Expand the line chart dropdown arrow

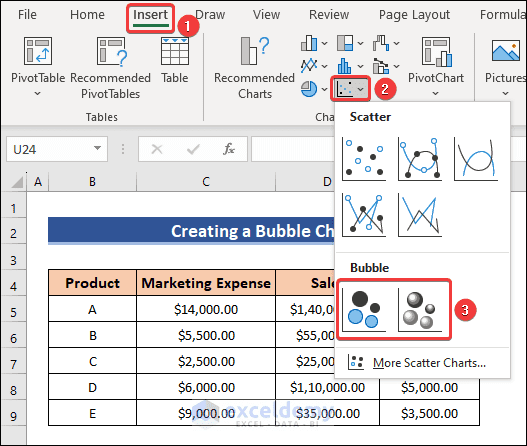(324, 66)
